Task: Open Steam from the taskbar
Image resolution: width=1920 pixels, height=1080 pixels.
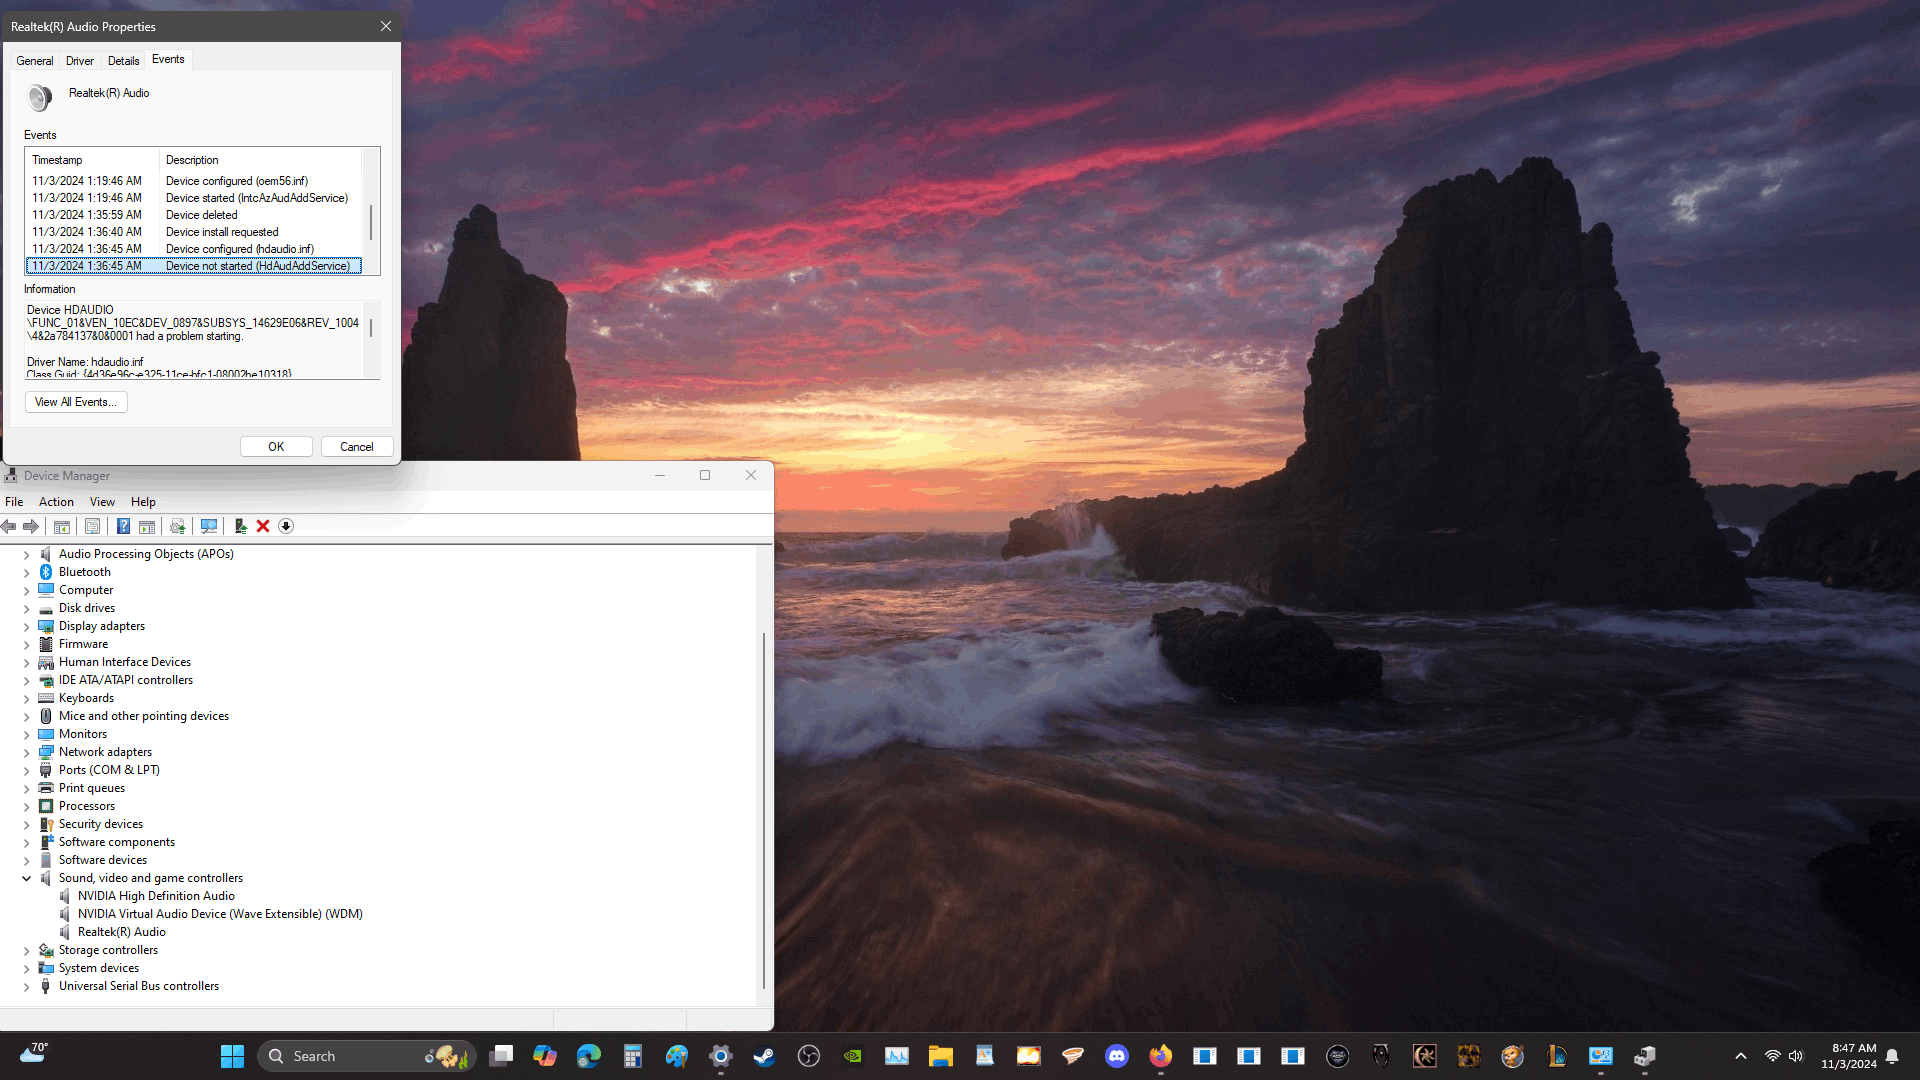Action: click(x=764, y=1056)
